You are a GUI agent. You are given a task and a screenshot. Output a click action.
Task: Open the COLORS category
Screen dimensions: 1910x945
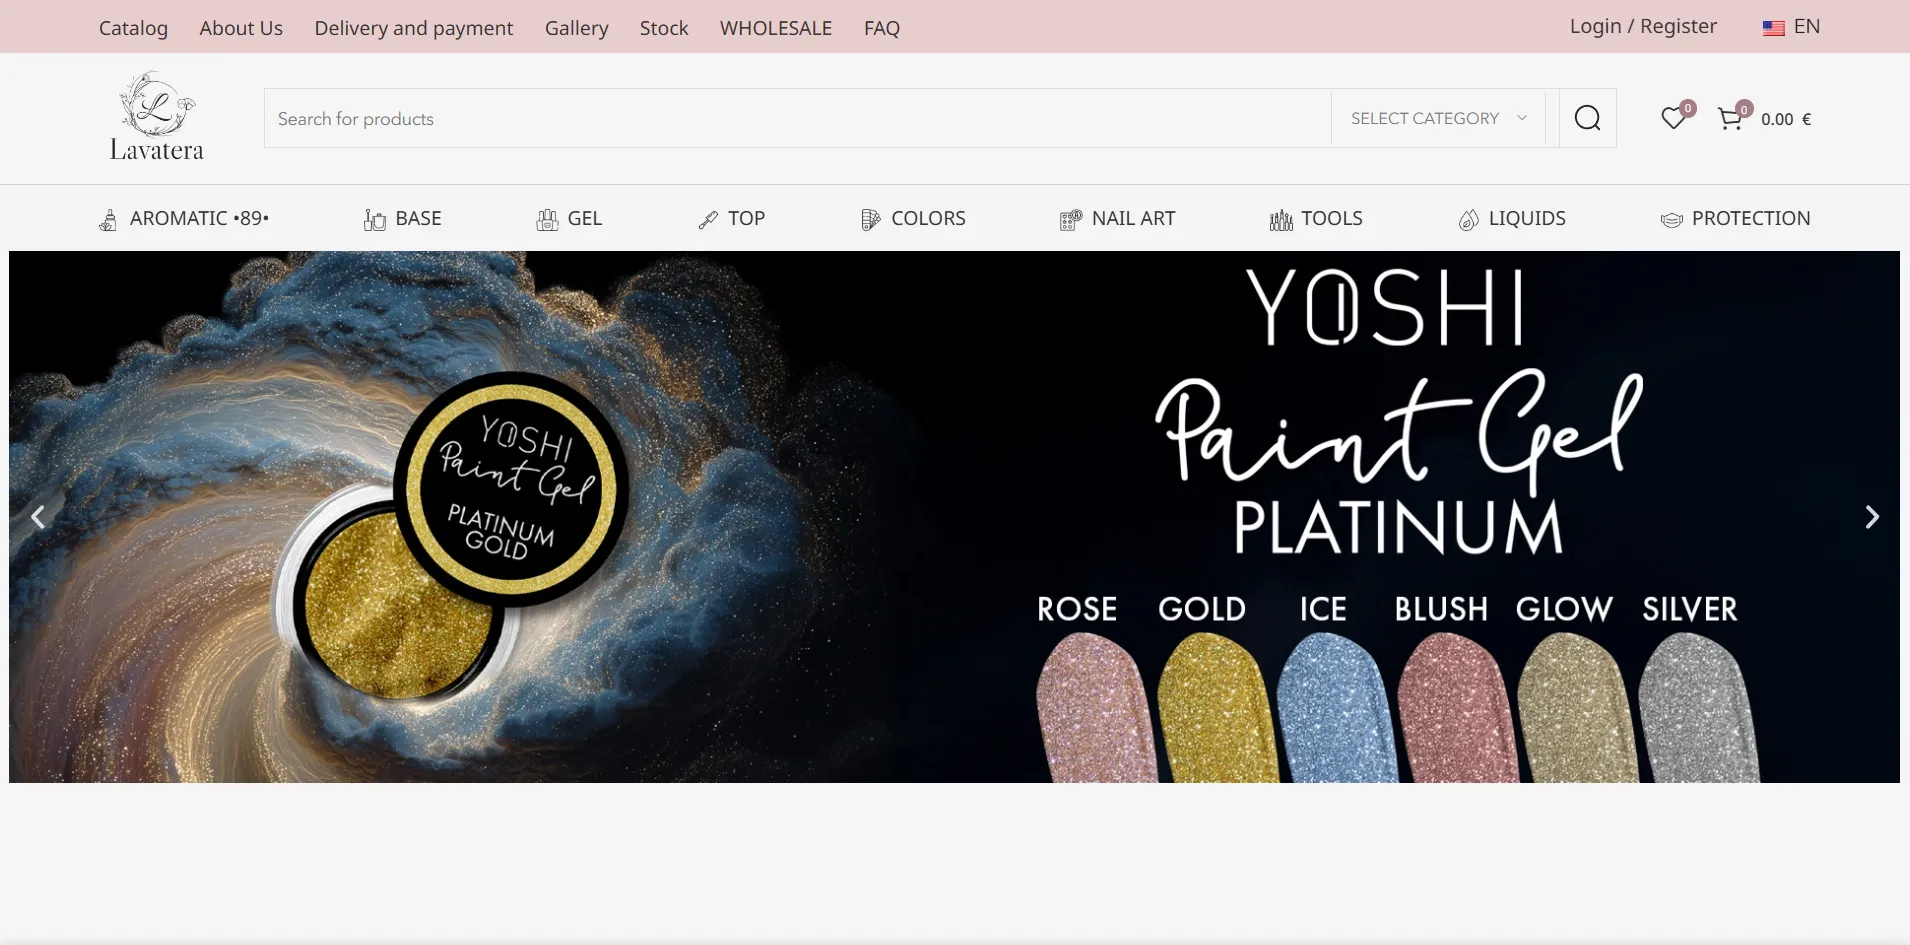(x=928, y=218)
